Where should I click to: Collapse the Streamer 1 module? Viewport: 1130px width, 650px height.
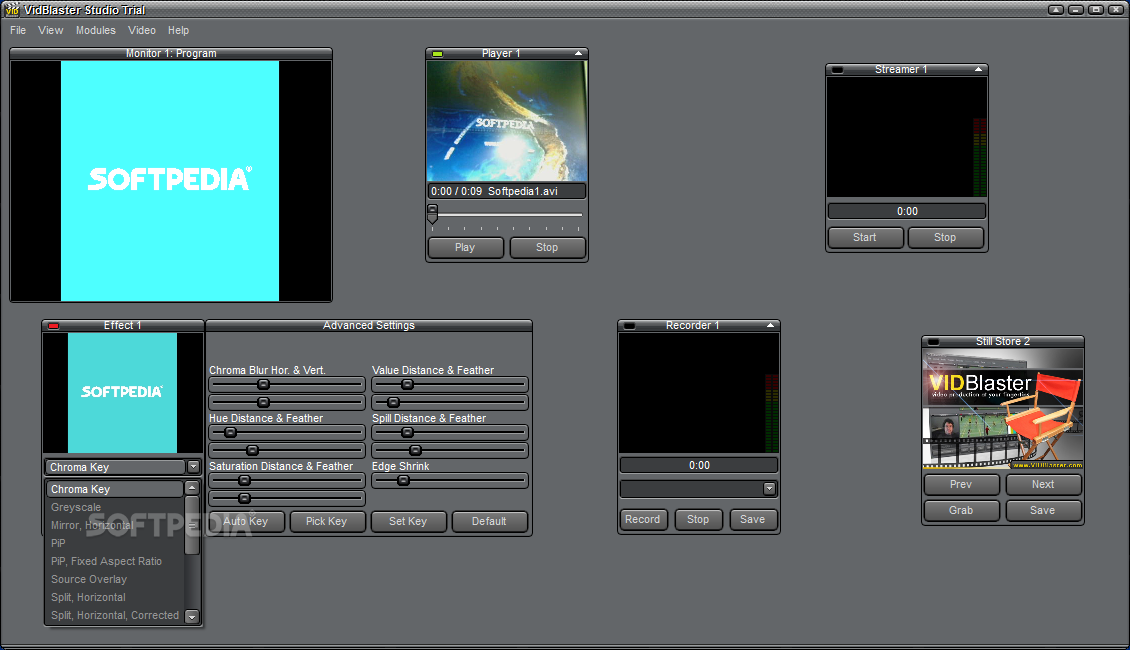pyautogui.click(x=978, y=69)
